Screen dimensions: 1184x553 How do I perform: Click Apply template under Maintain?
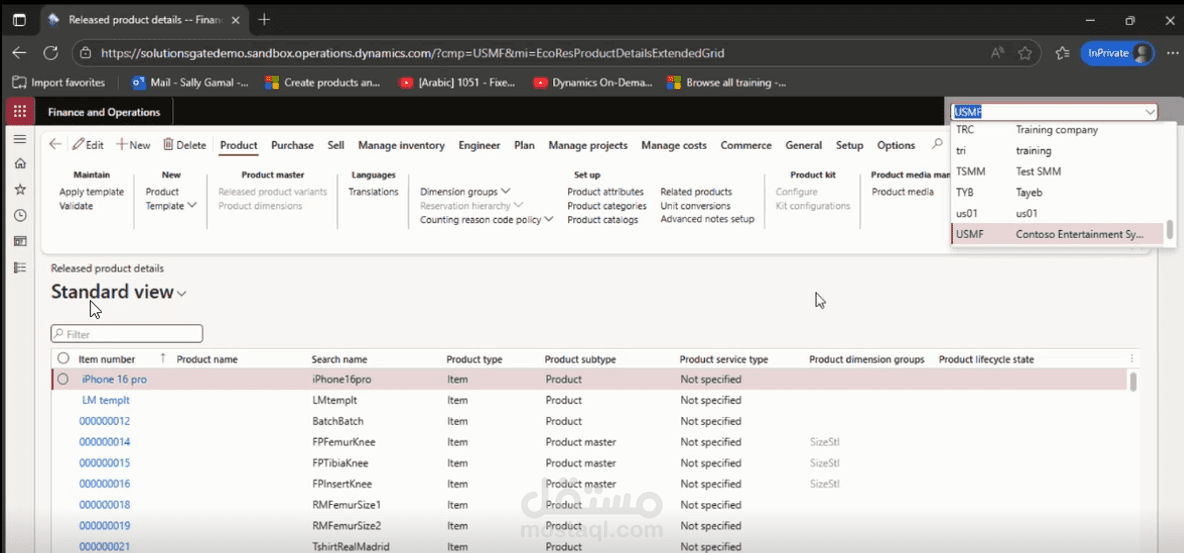[x=91, y=192]
